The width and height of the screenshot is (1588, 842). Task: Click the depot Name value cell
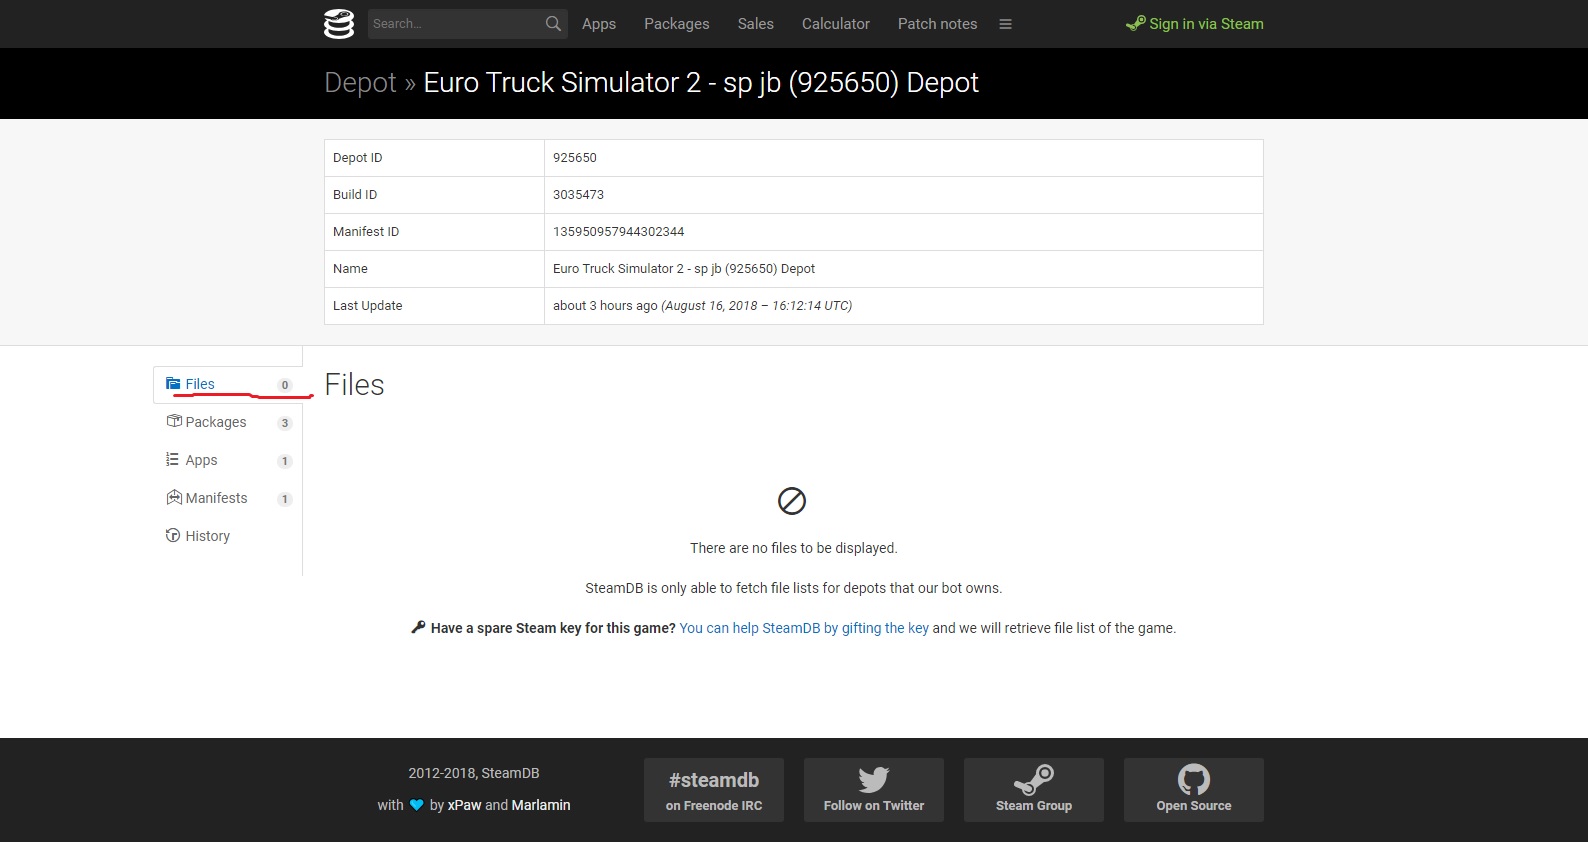click(904, 269)
